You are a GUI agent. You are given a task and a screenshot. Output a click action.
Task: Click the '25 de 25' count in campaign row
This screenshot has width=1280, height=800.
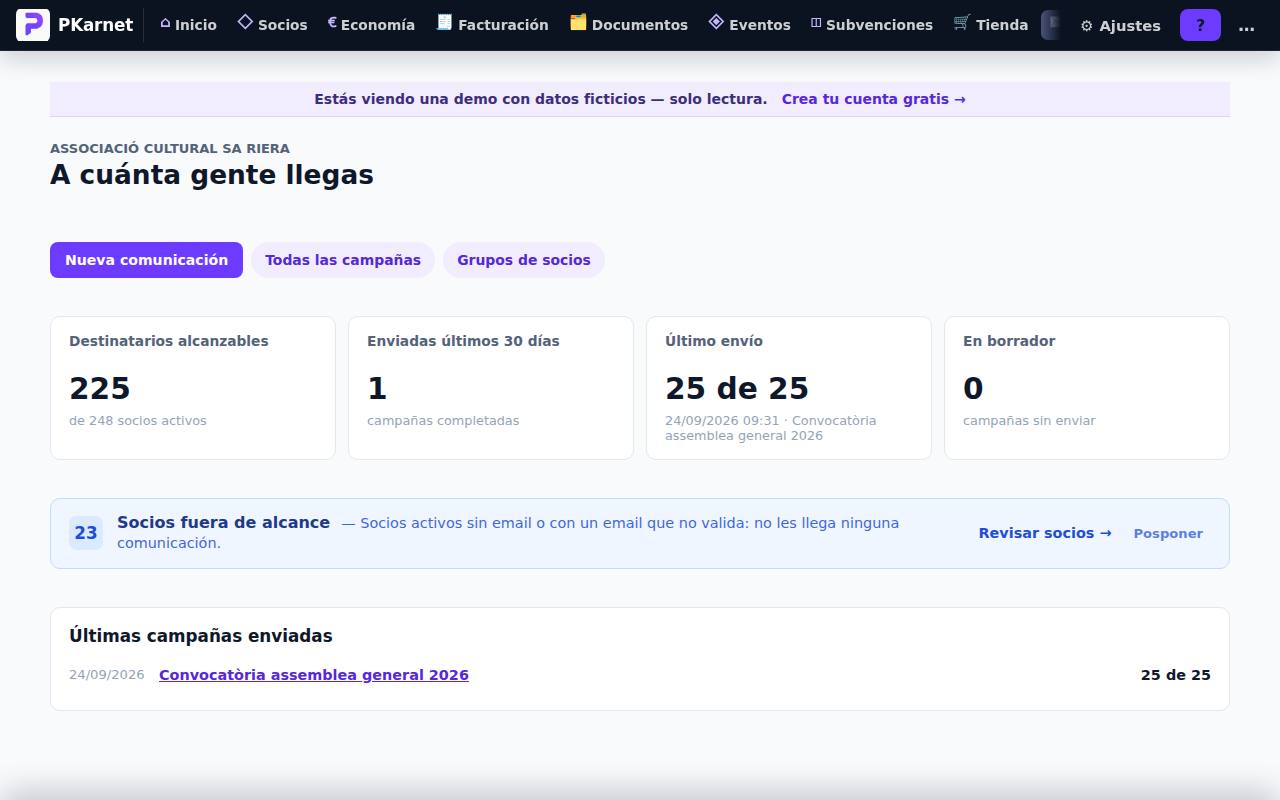pos(1176,675)
